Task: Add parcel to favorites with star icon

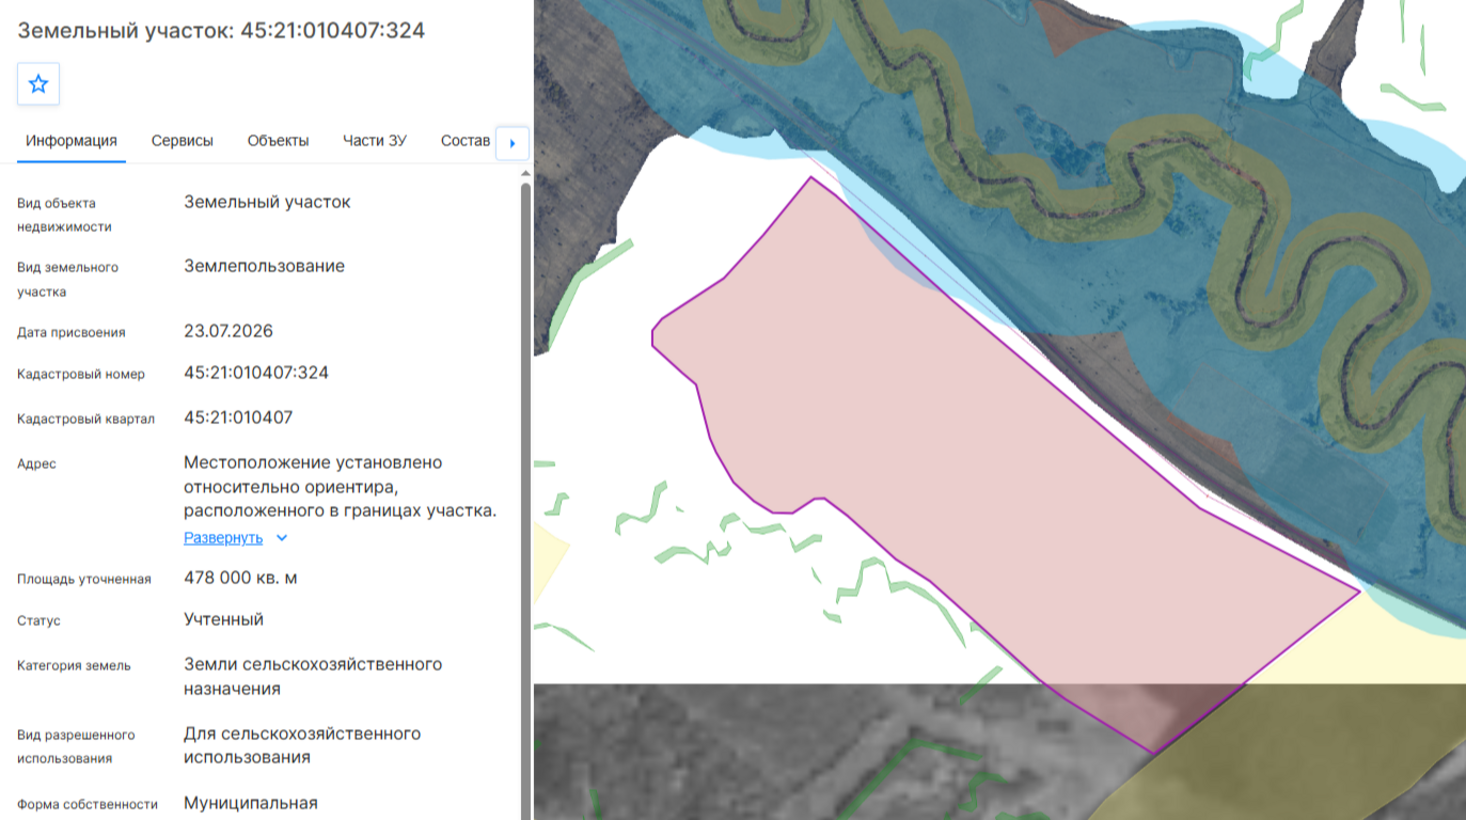Action: click(x=38, y=84)
